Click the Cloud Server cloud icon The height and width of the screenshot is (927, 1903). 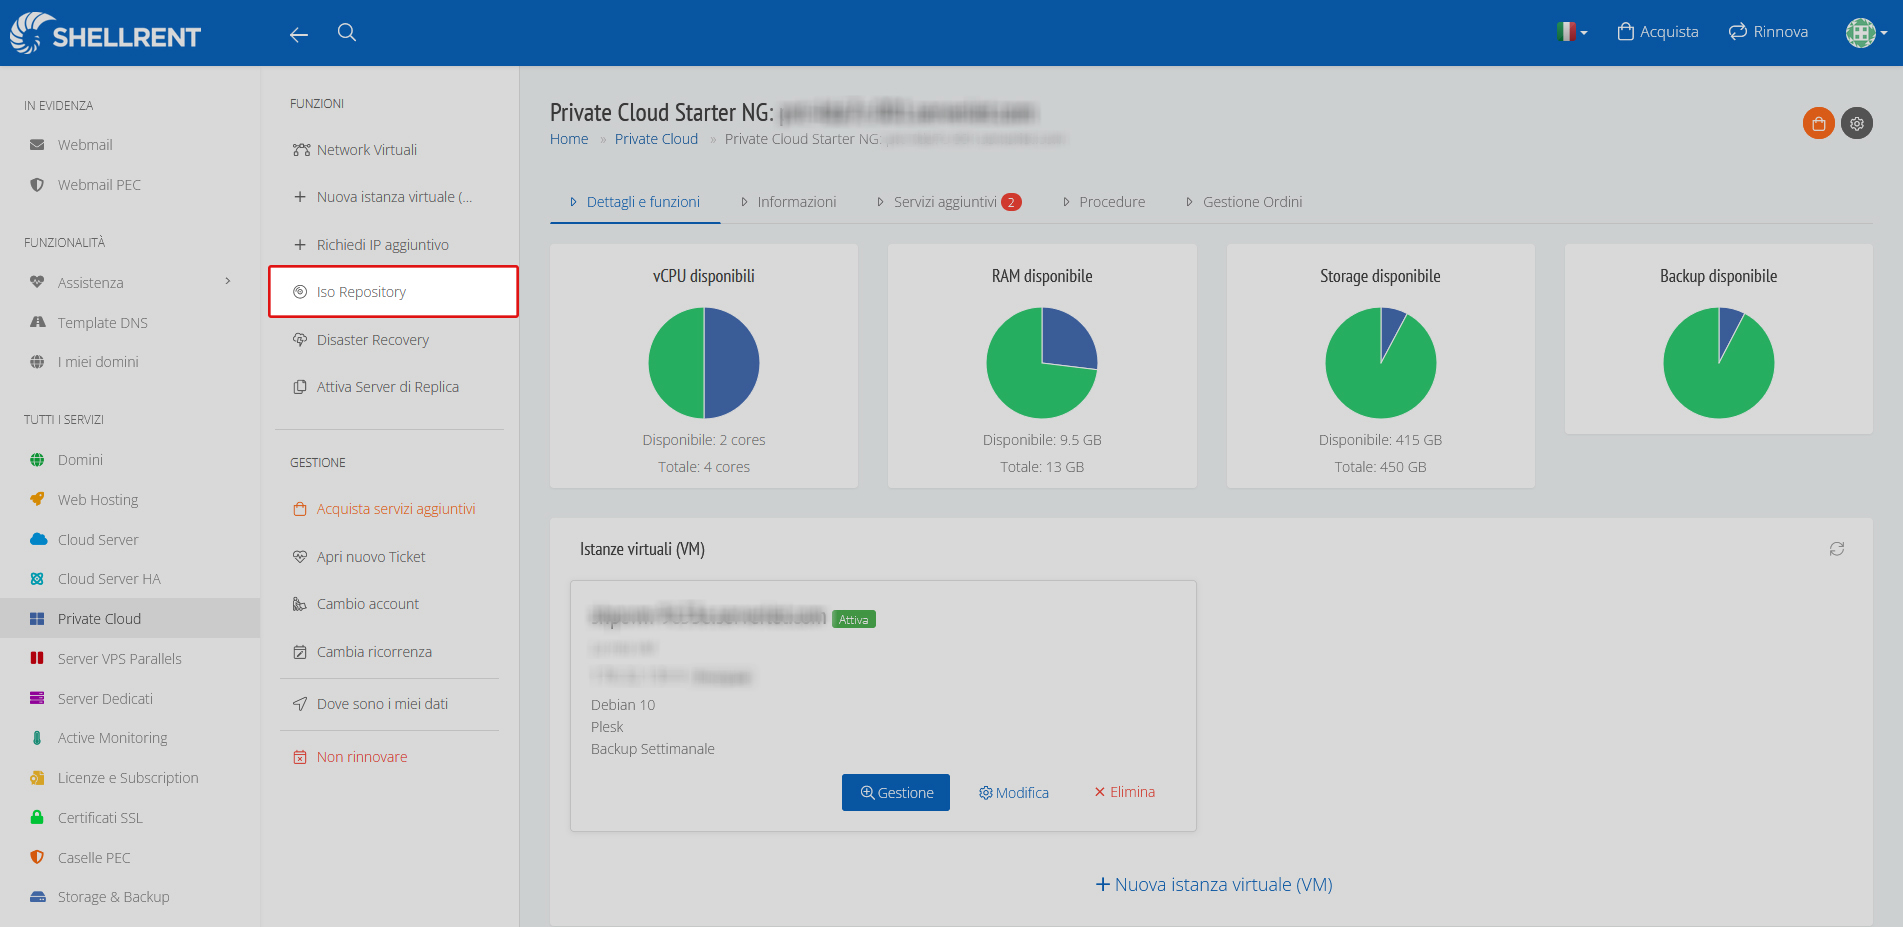38,539
